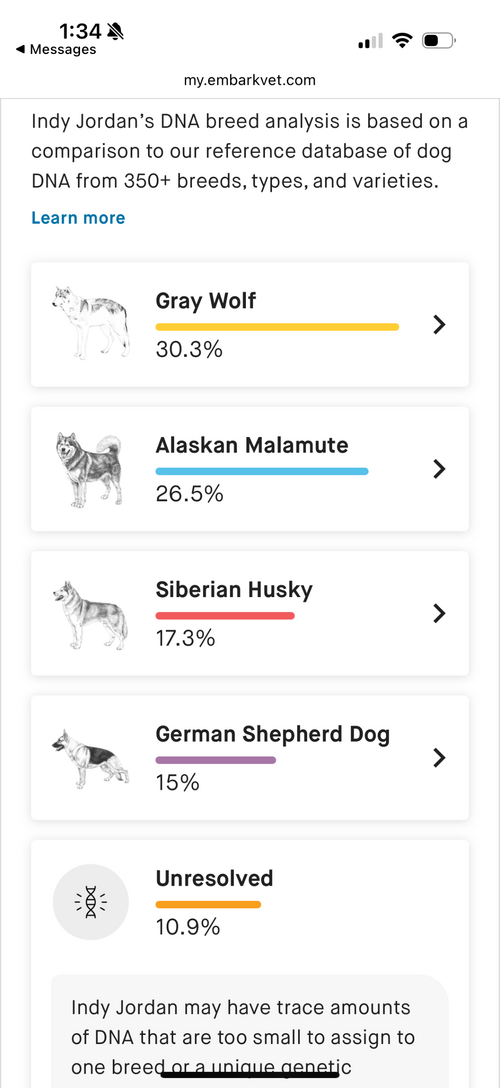The width and height of the screenshot is (500, 1088).
Task: Tap the silent mode bell icon
Action: point(115,31)
